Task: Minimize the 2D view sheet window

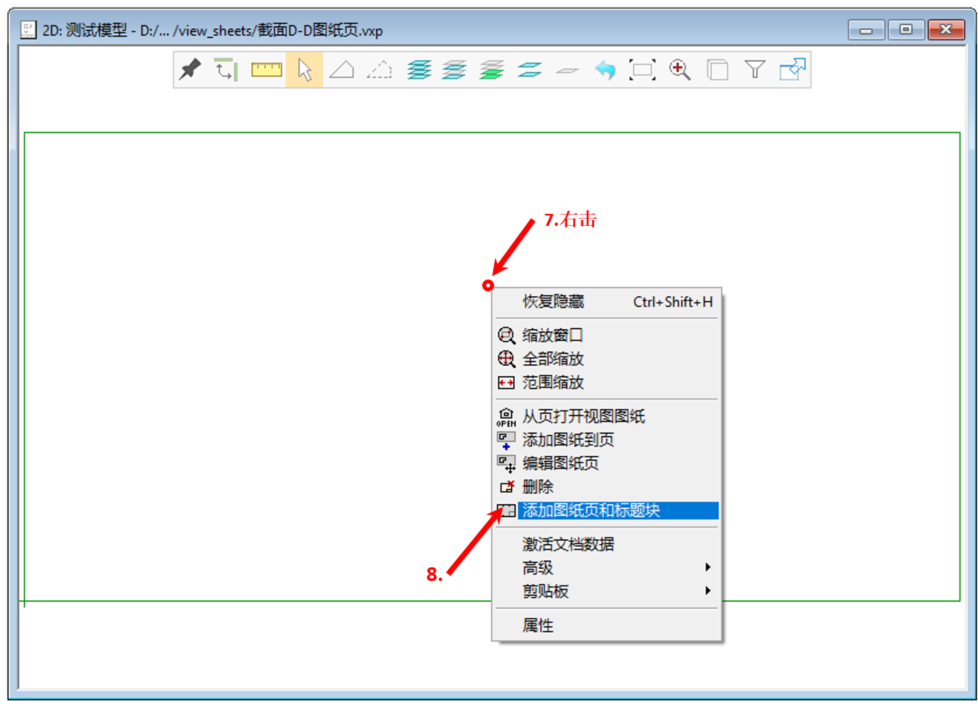Action: click(x=866, y=30)
